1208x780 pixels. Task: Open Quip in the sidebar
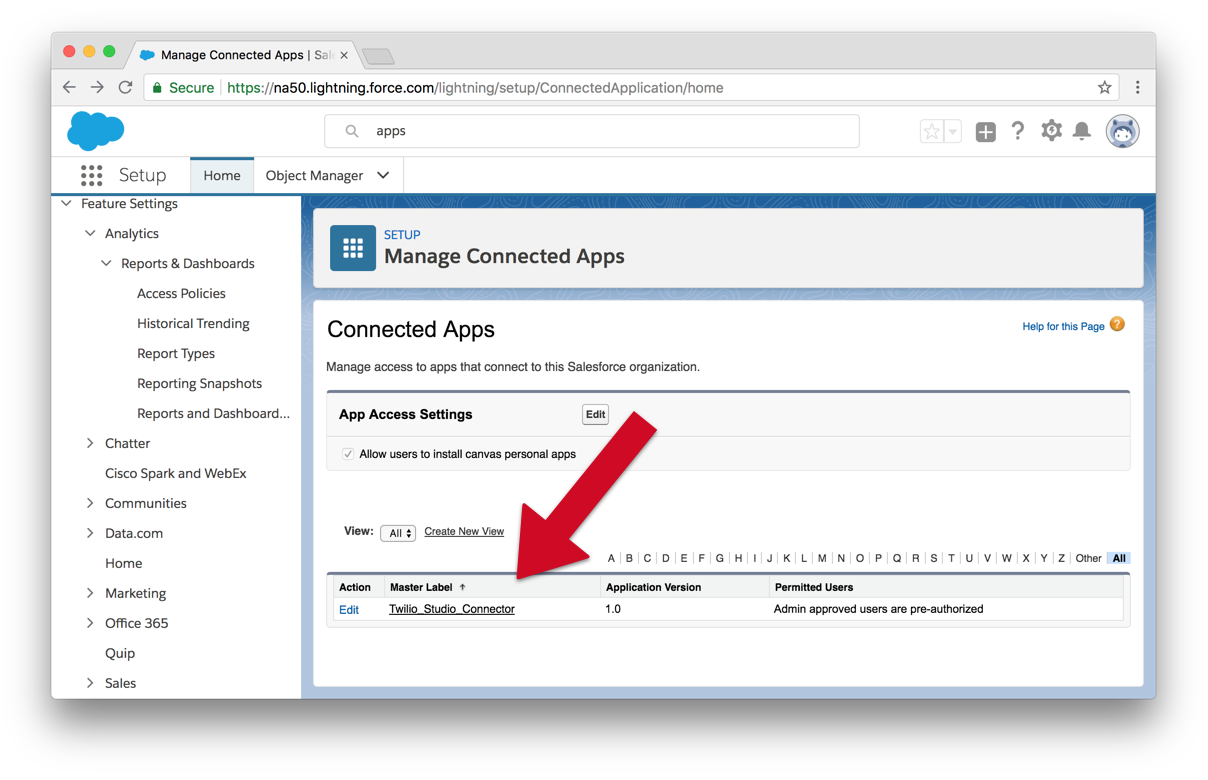(x=120, y=653)
